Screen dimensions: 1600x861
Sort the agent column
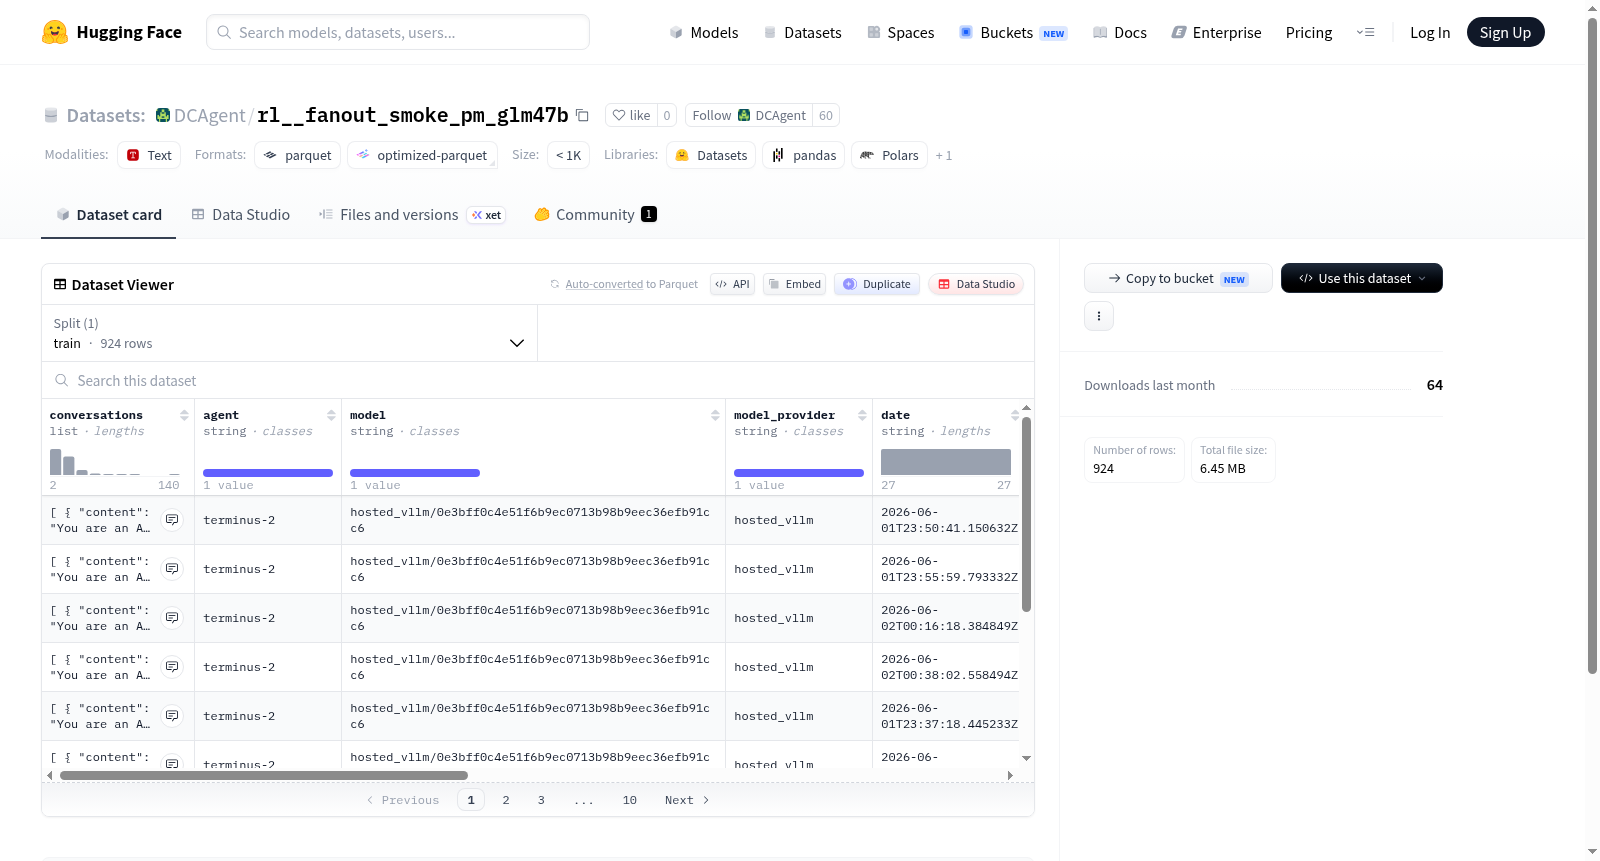(x=331, y=415)
